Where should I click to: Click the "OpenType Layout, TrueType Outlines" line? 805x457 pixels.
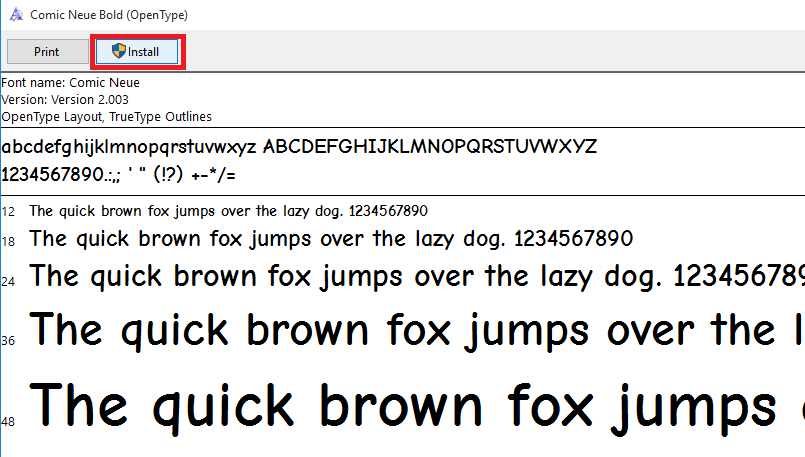(106, 117)
